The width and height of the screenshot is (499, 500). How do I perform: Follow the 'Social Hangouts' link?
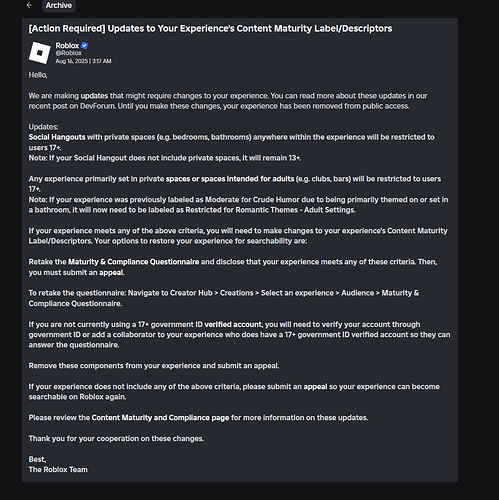(57, 137)
